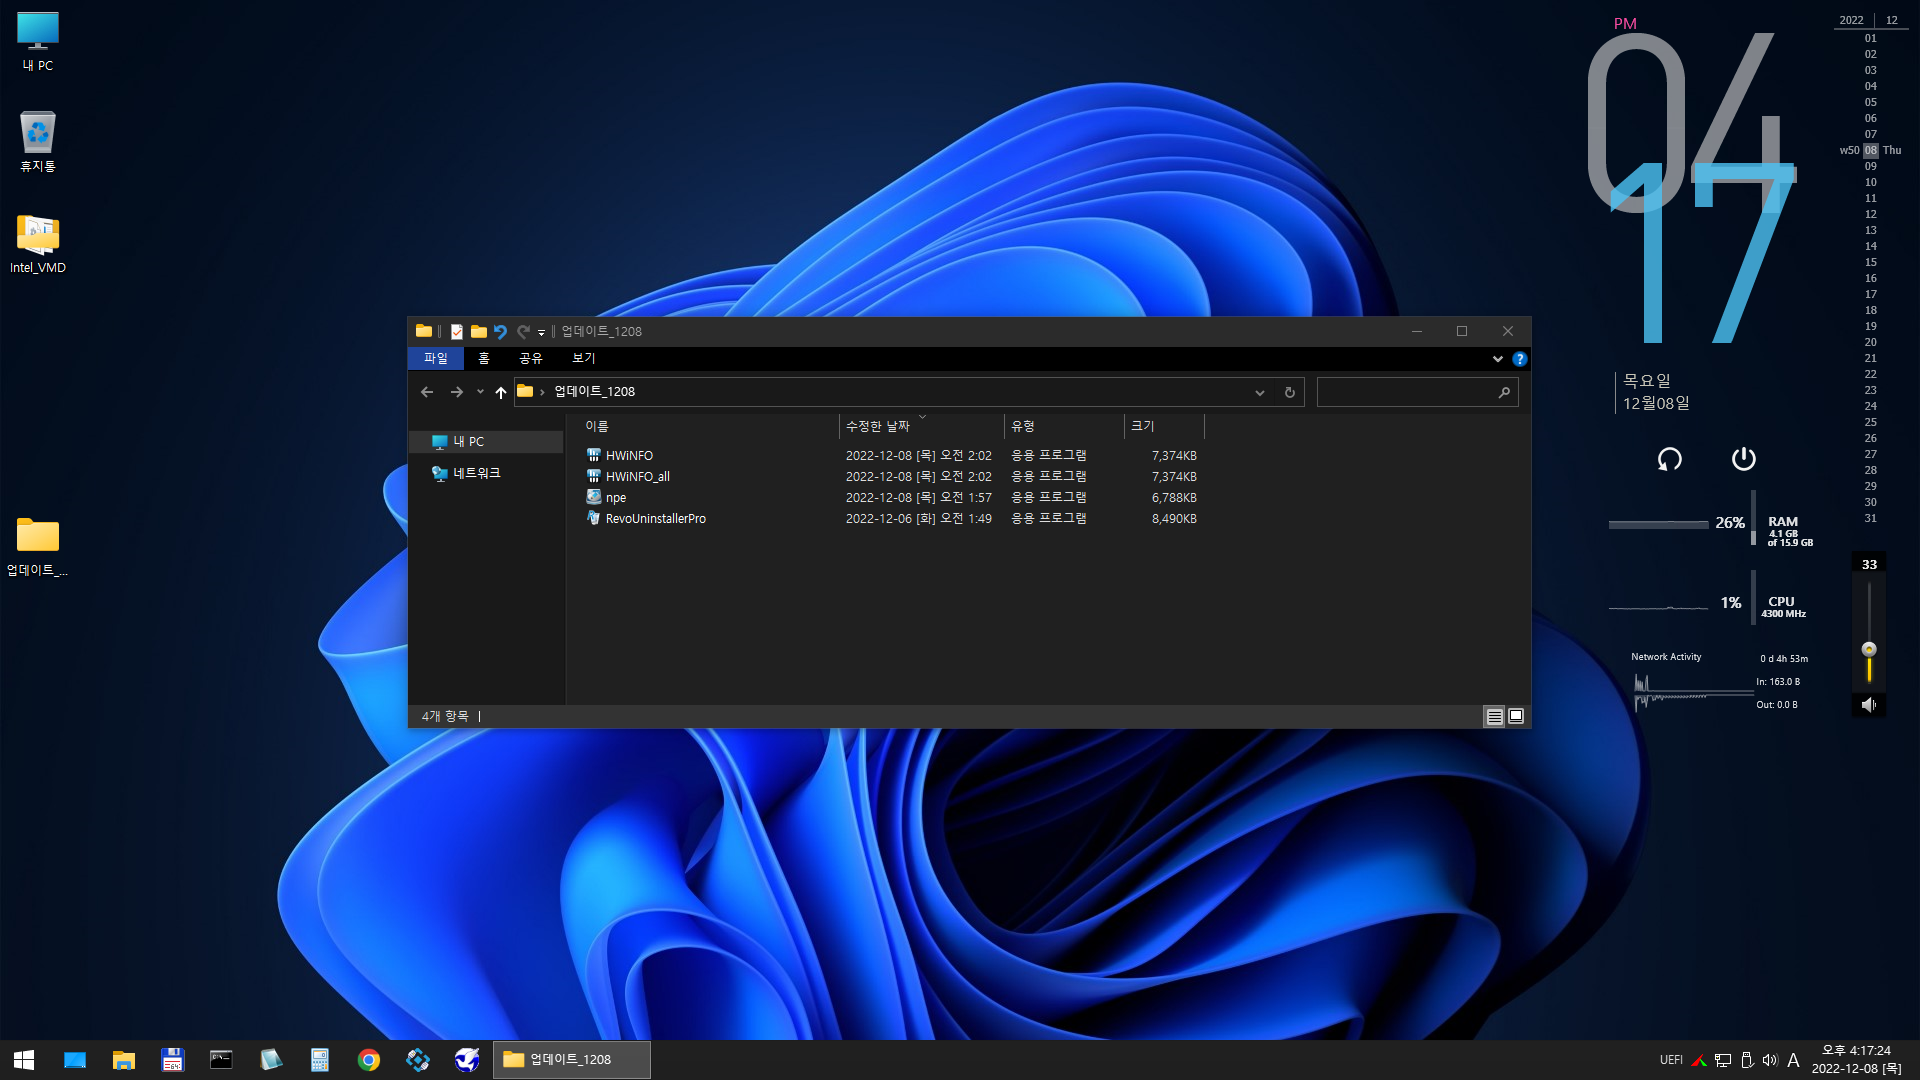Mute via the widget speaker icon
The width and height of the screenshot is (1920, 1080).
(x=1868, y=705)
